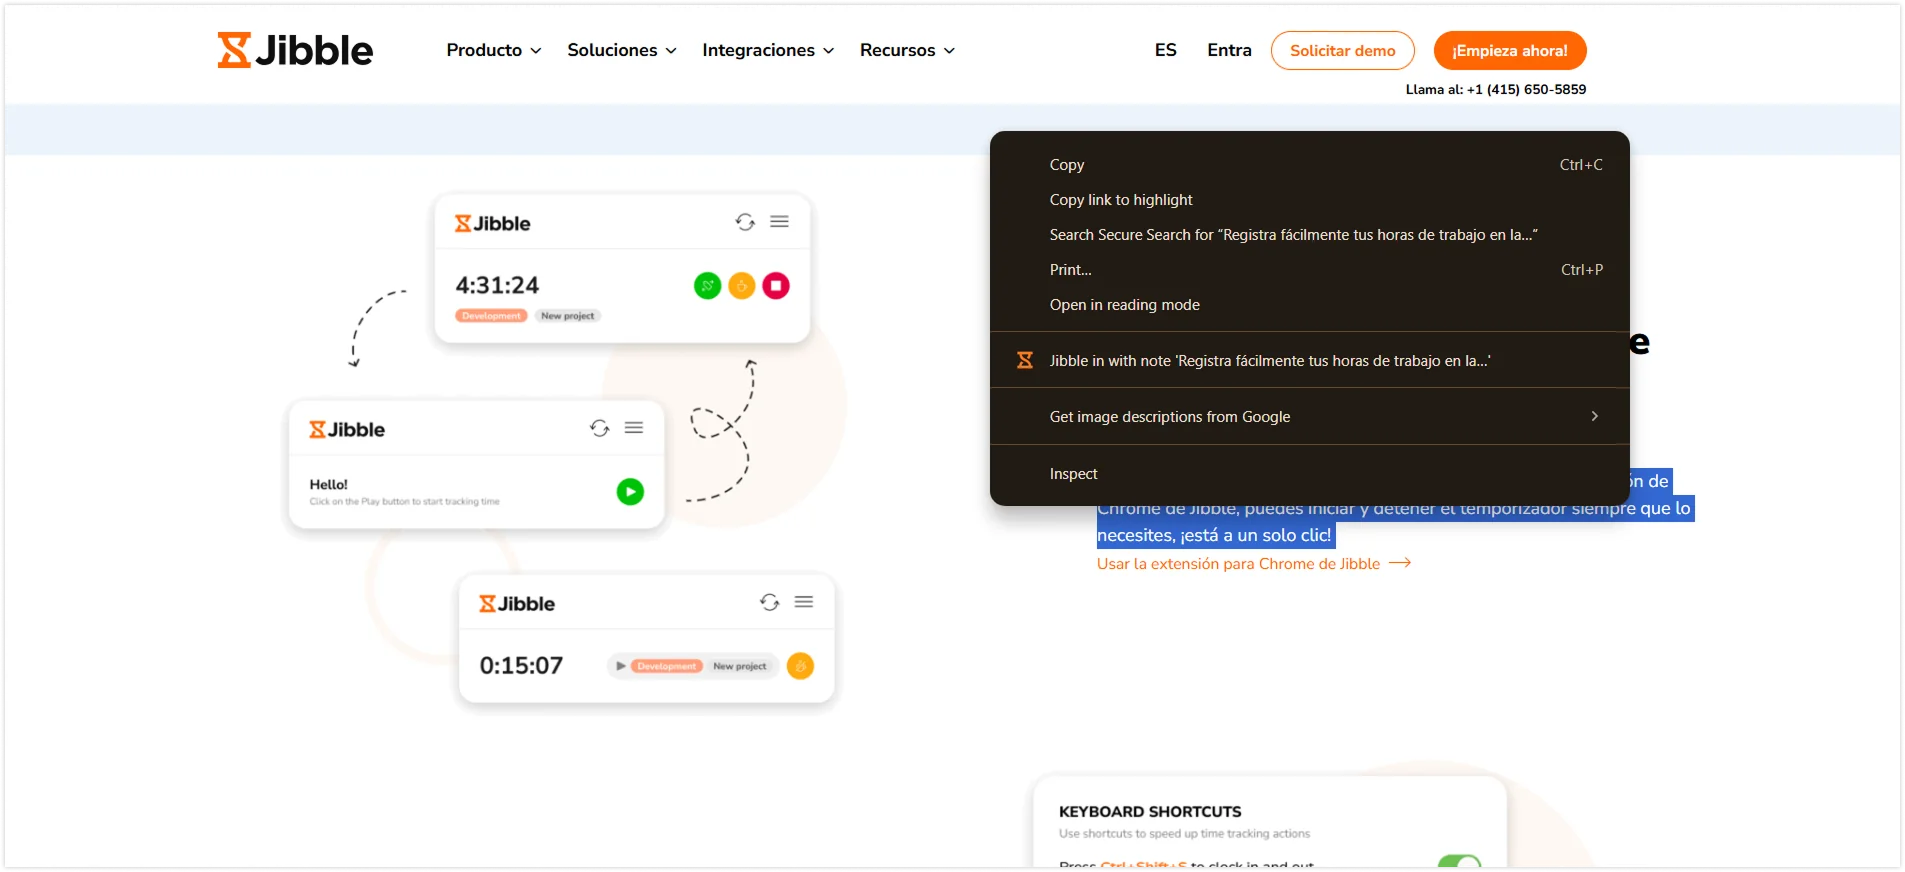Click the yellow break icon near 4:31:24
The width and height of the screenshot is (1905, 872).
741,286
